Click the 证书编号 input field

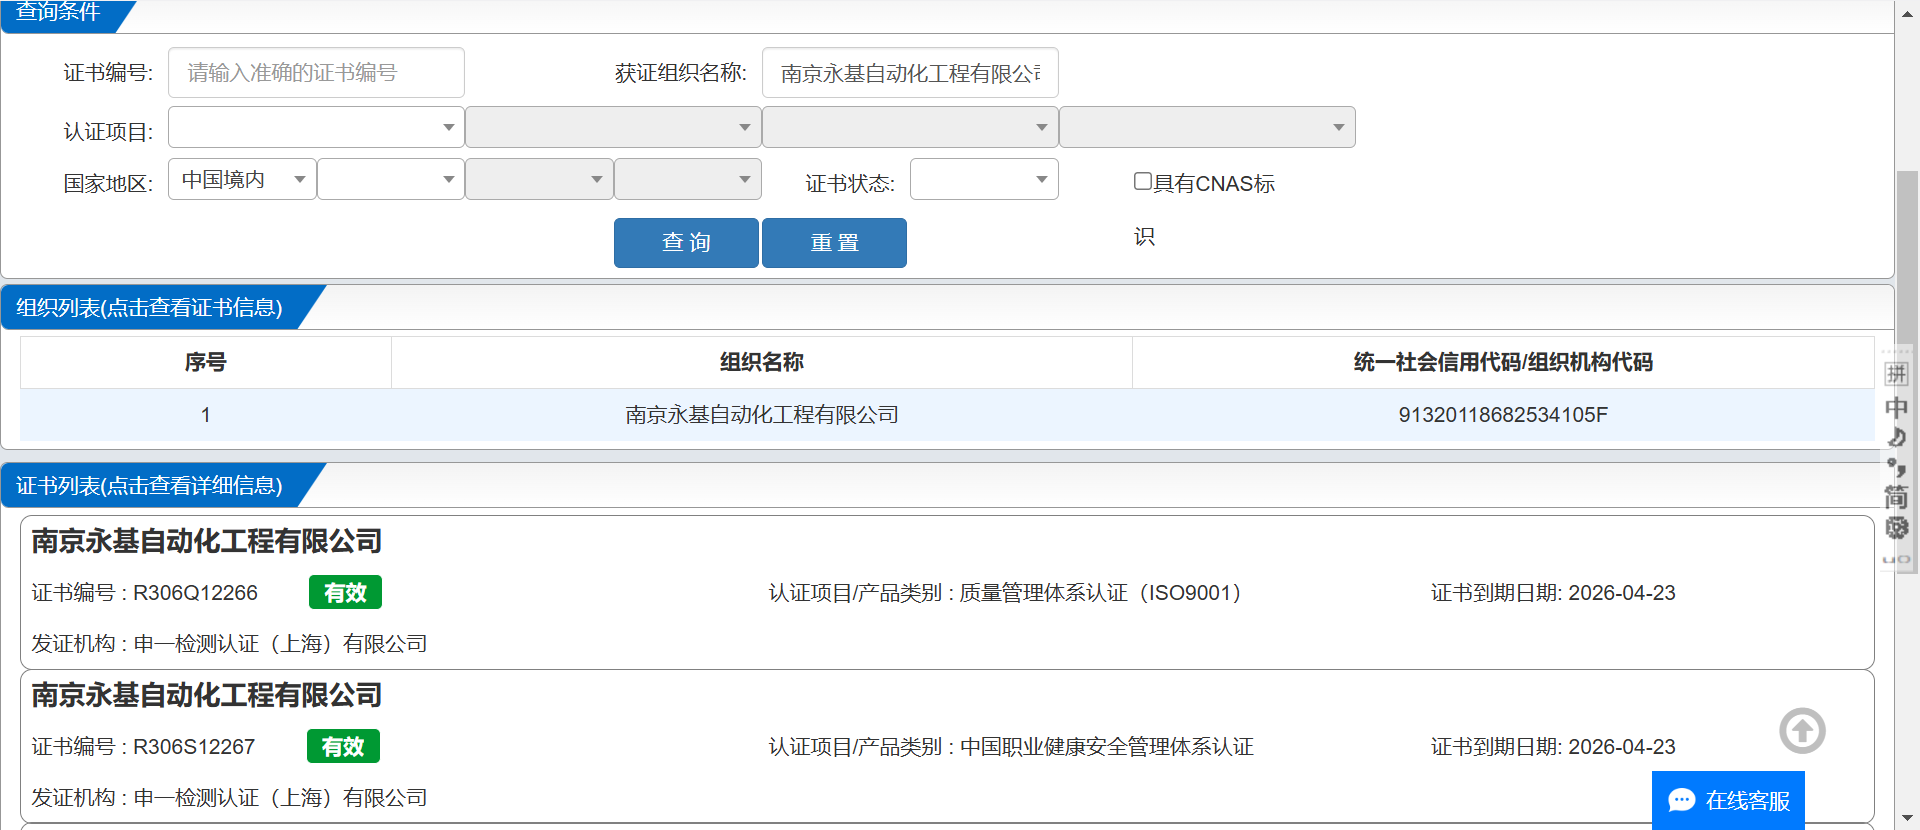pos(316,73)
